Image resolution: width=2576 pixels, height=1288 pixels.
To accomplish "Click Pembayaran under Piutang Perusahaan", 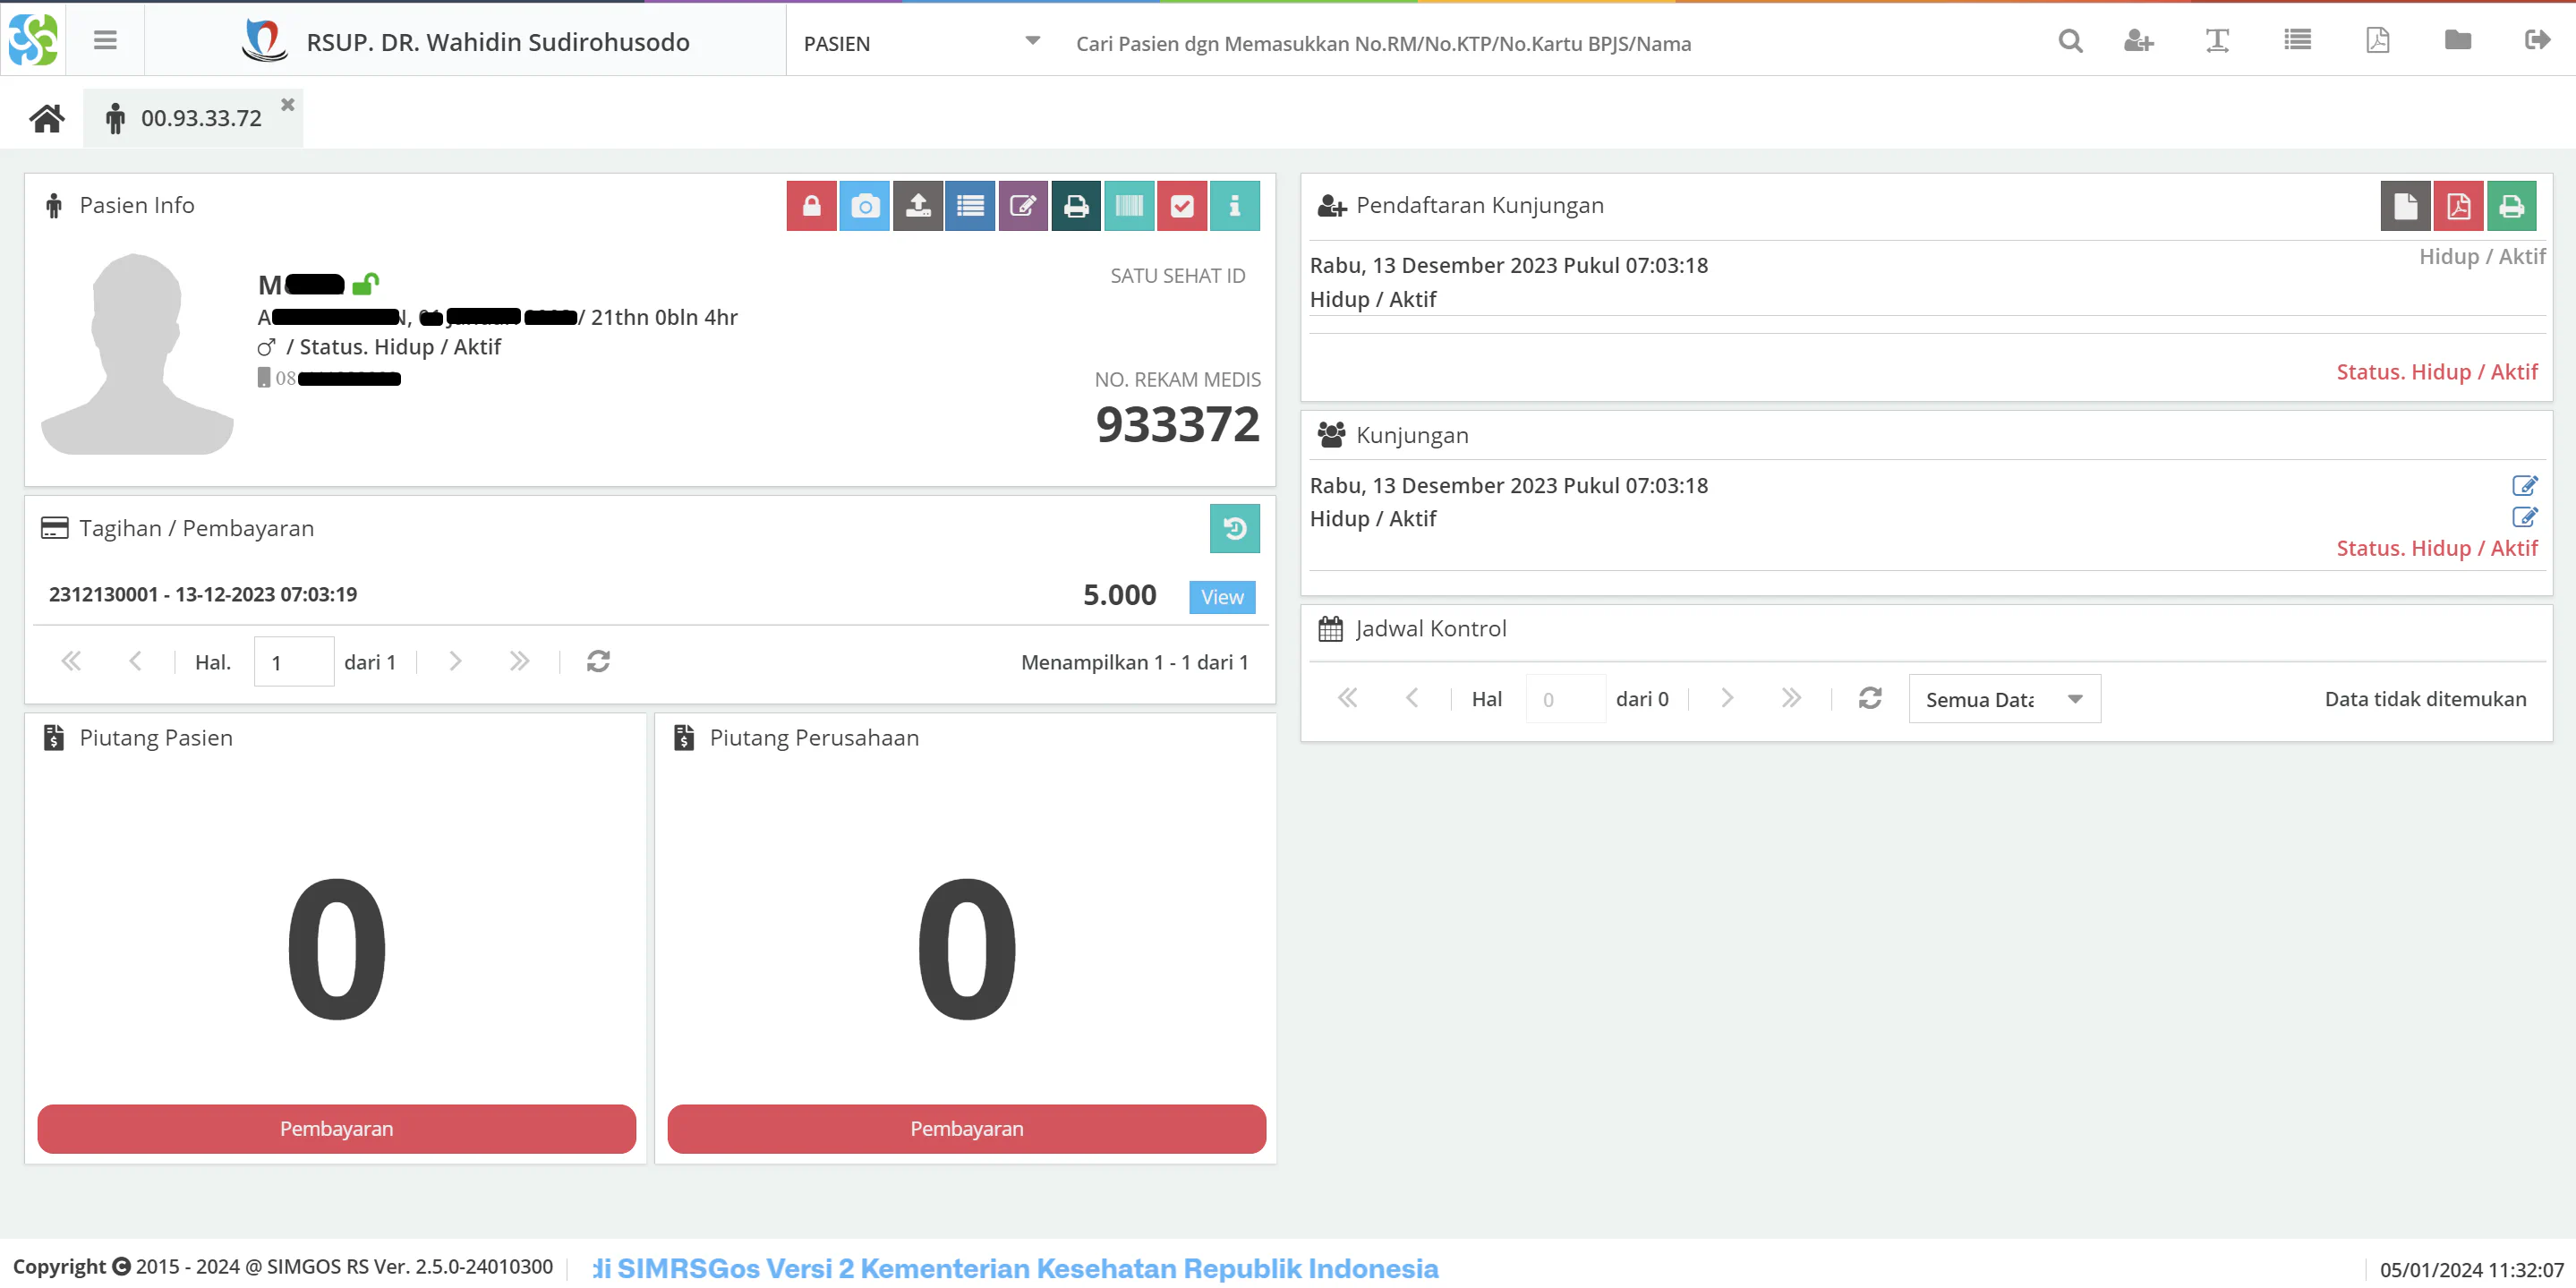I will click(x=966, y=1128).
